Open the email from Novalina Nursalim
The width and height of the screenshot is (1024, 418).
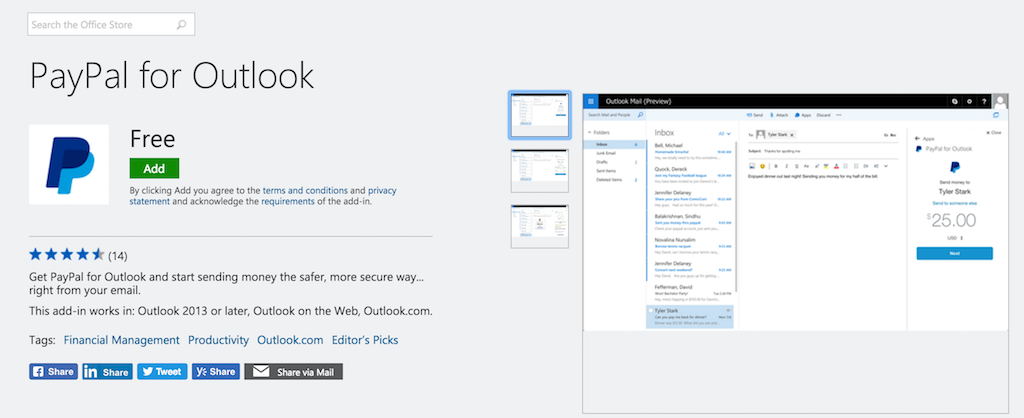click(692, 244)
